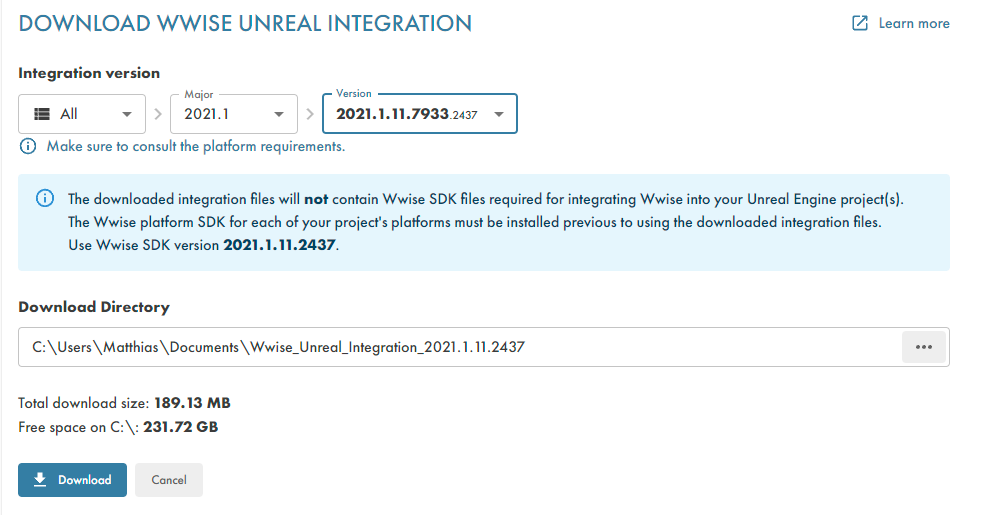Cancel the integration download
The height and width of the screenshot is (515, 998).
tap(169, 480)
